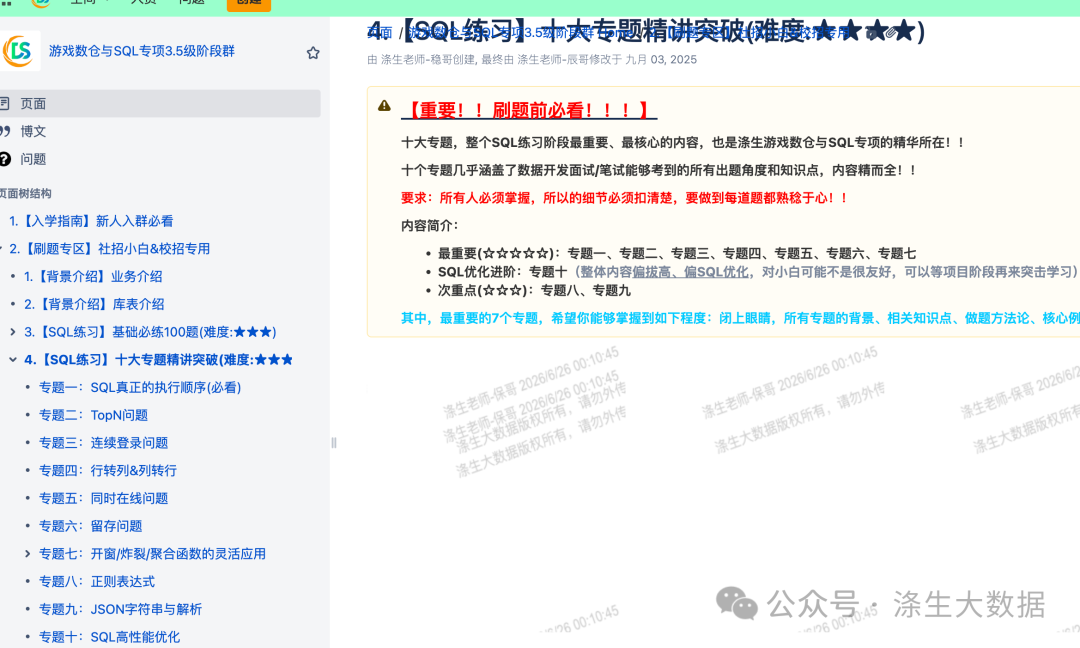The image size is (1080, 648).
Task: Open 专题九：JSON字符串与解析
Action: tap(121, 609)
